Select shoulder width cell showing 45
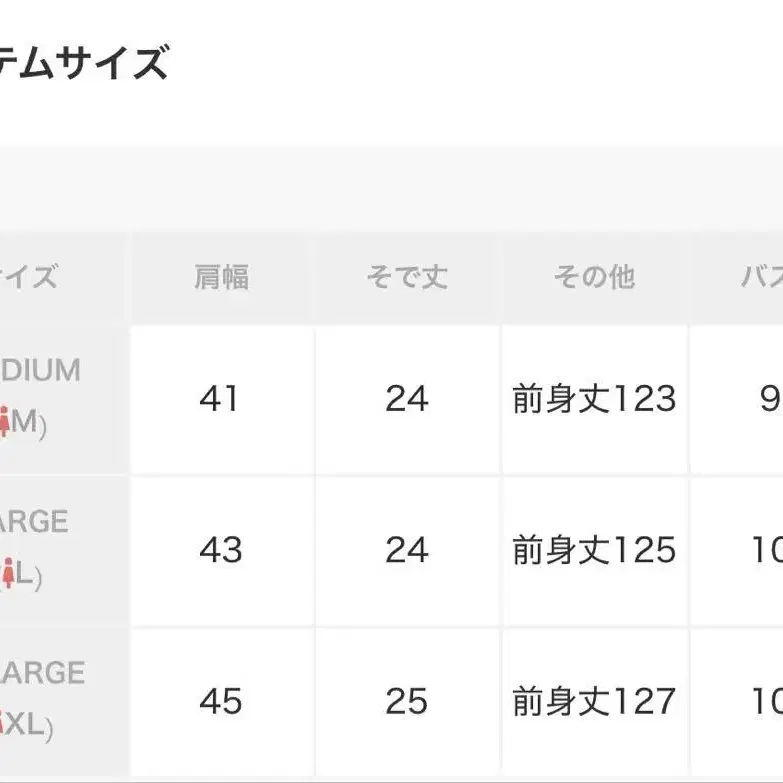The image size is (783, 783). click(x=222, y=702)
